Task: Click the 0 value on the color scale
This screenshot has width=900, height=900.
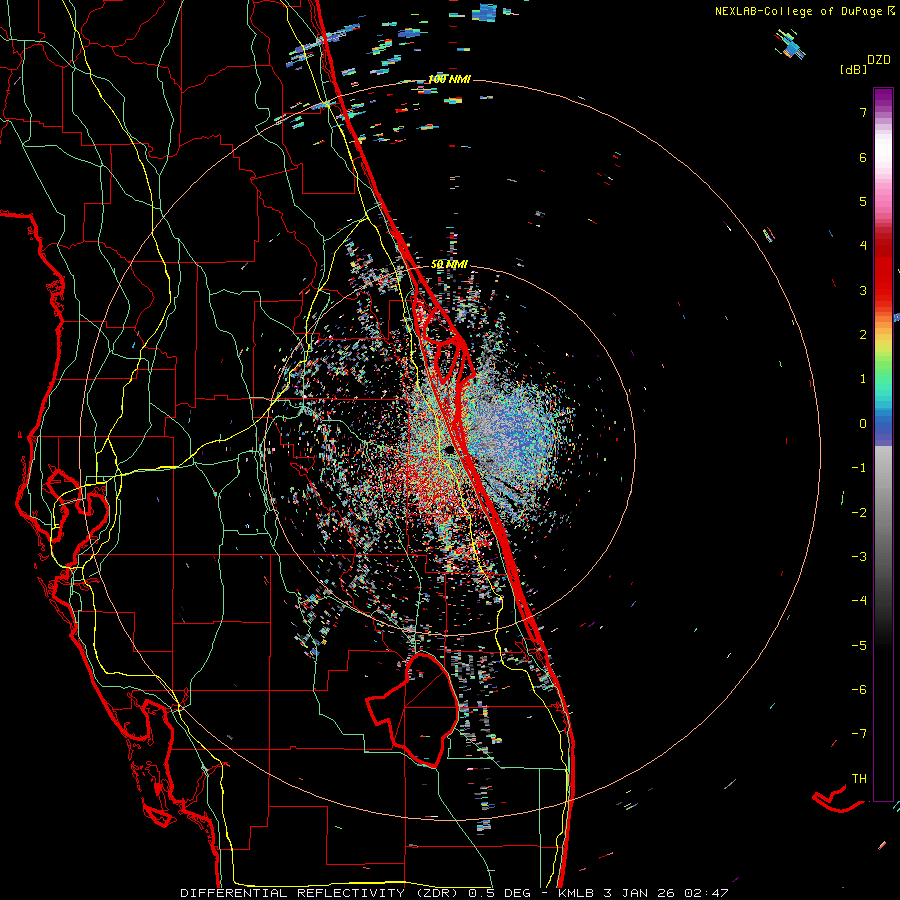Action: pos(863,424)
